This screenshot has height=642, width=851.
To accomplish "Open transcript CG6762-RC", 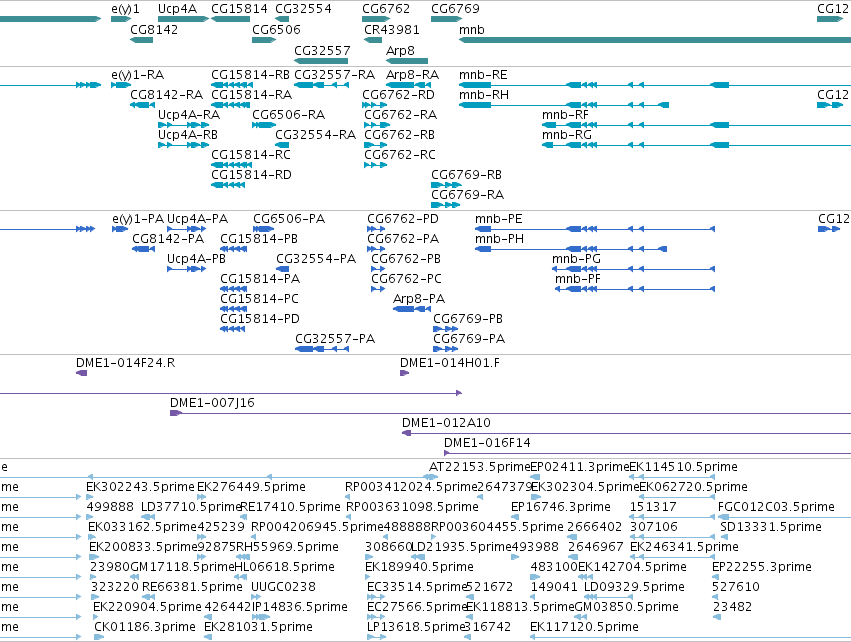I will coord(376,165).
